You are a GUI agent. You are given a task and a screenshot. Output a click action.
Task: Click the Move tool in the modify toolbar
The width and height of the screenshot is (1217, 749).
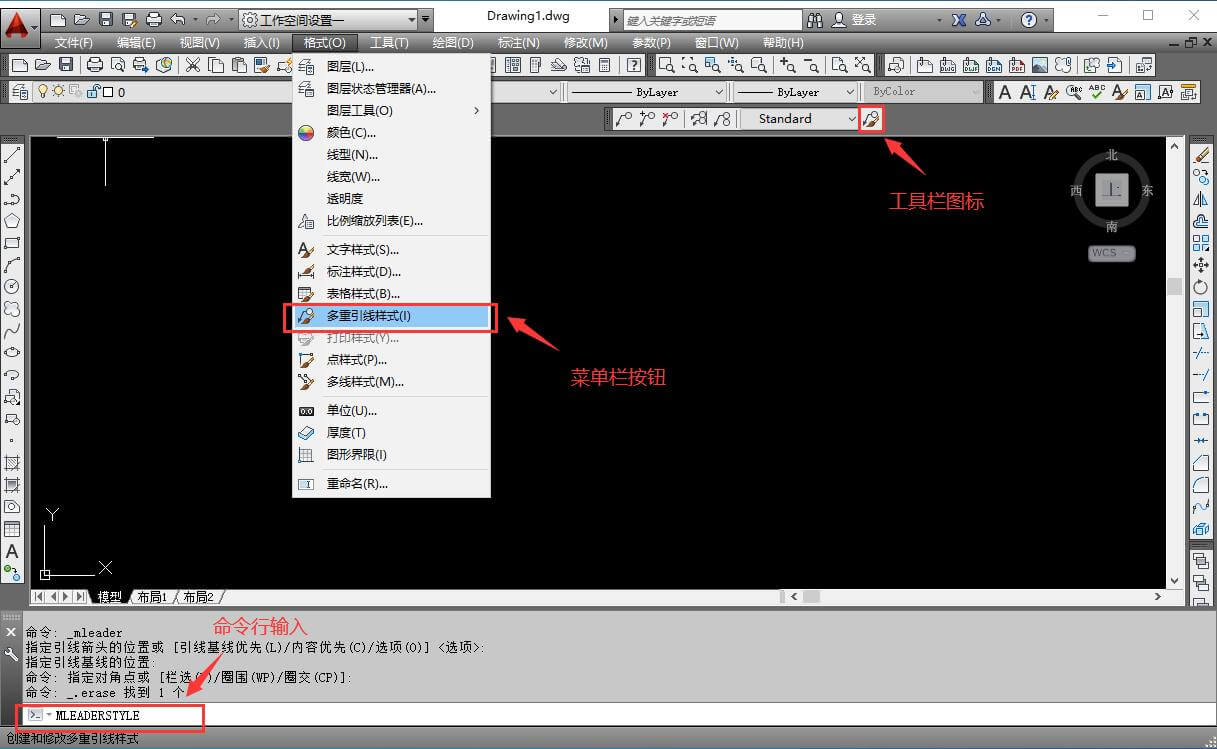click(x=1201, y=265)
